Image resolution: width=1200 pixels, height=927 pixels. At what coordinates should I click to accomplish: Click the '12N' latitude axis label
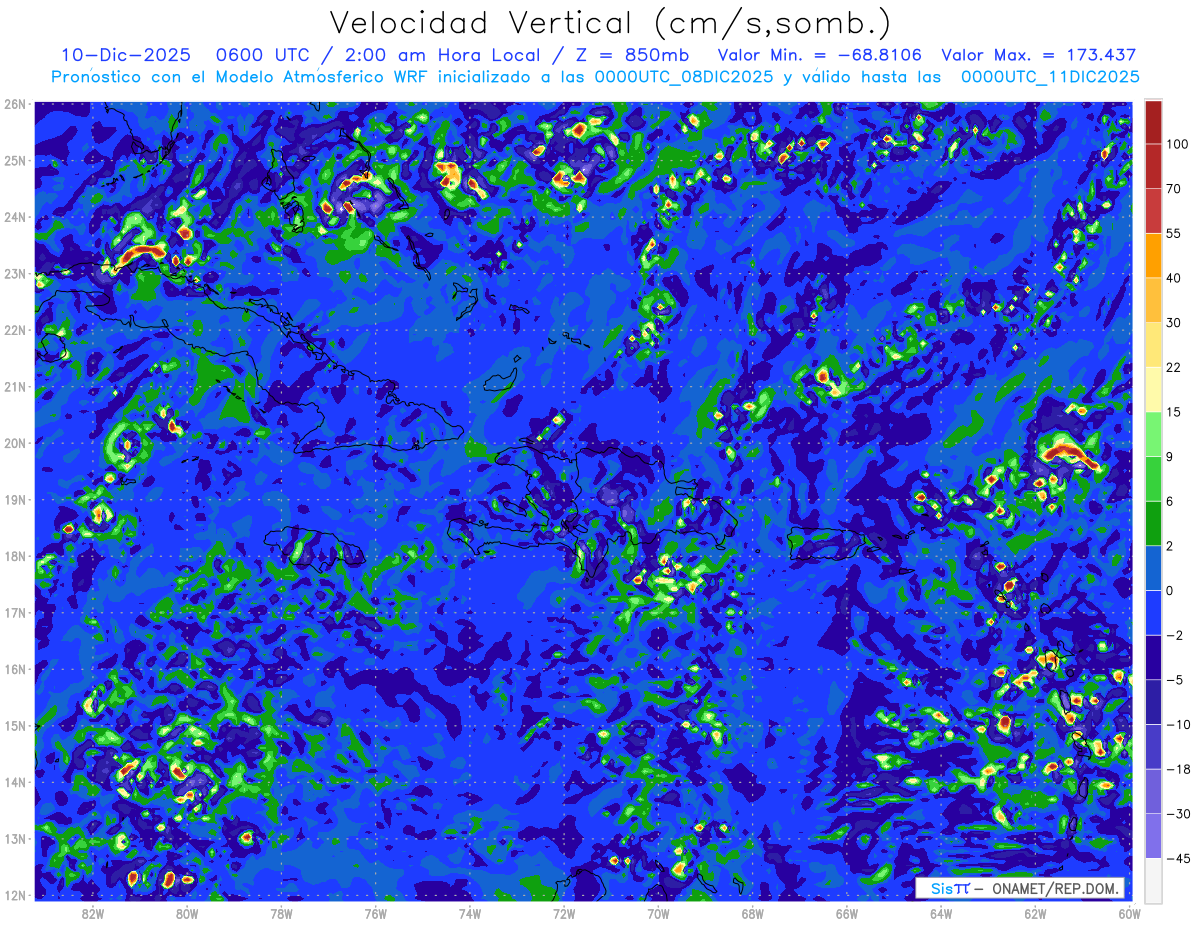click(15, 895)
